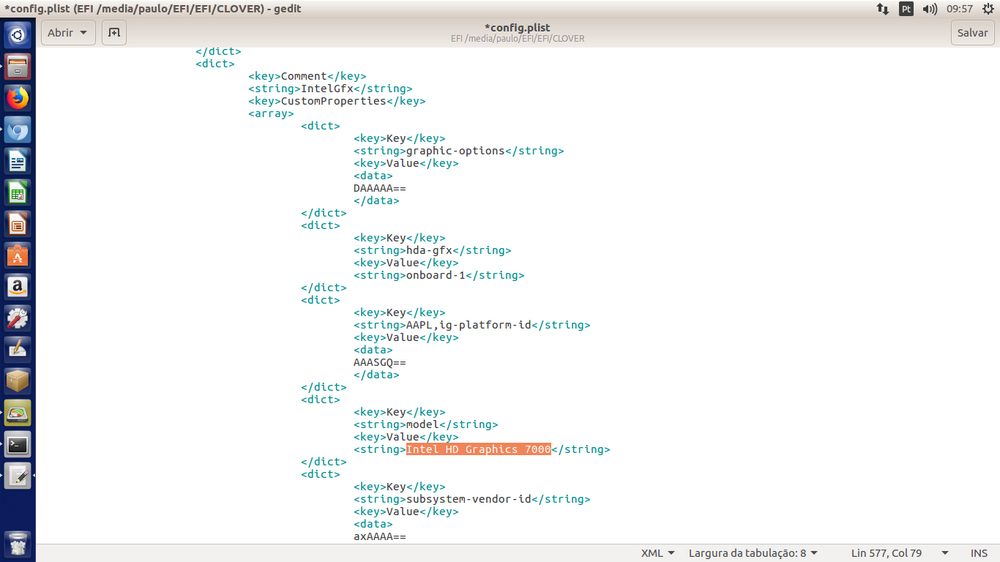
Task: Open the Amazon launcher icon
Action: [x=18, y=287]
